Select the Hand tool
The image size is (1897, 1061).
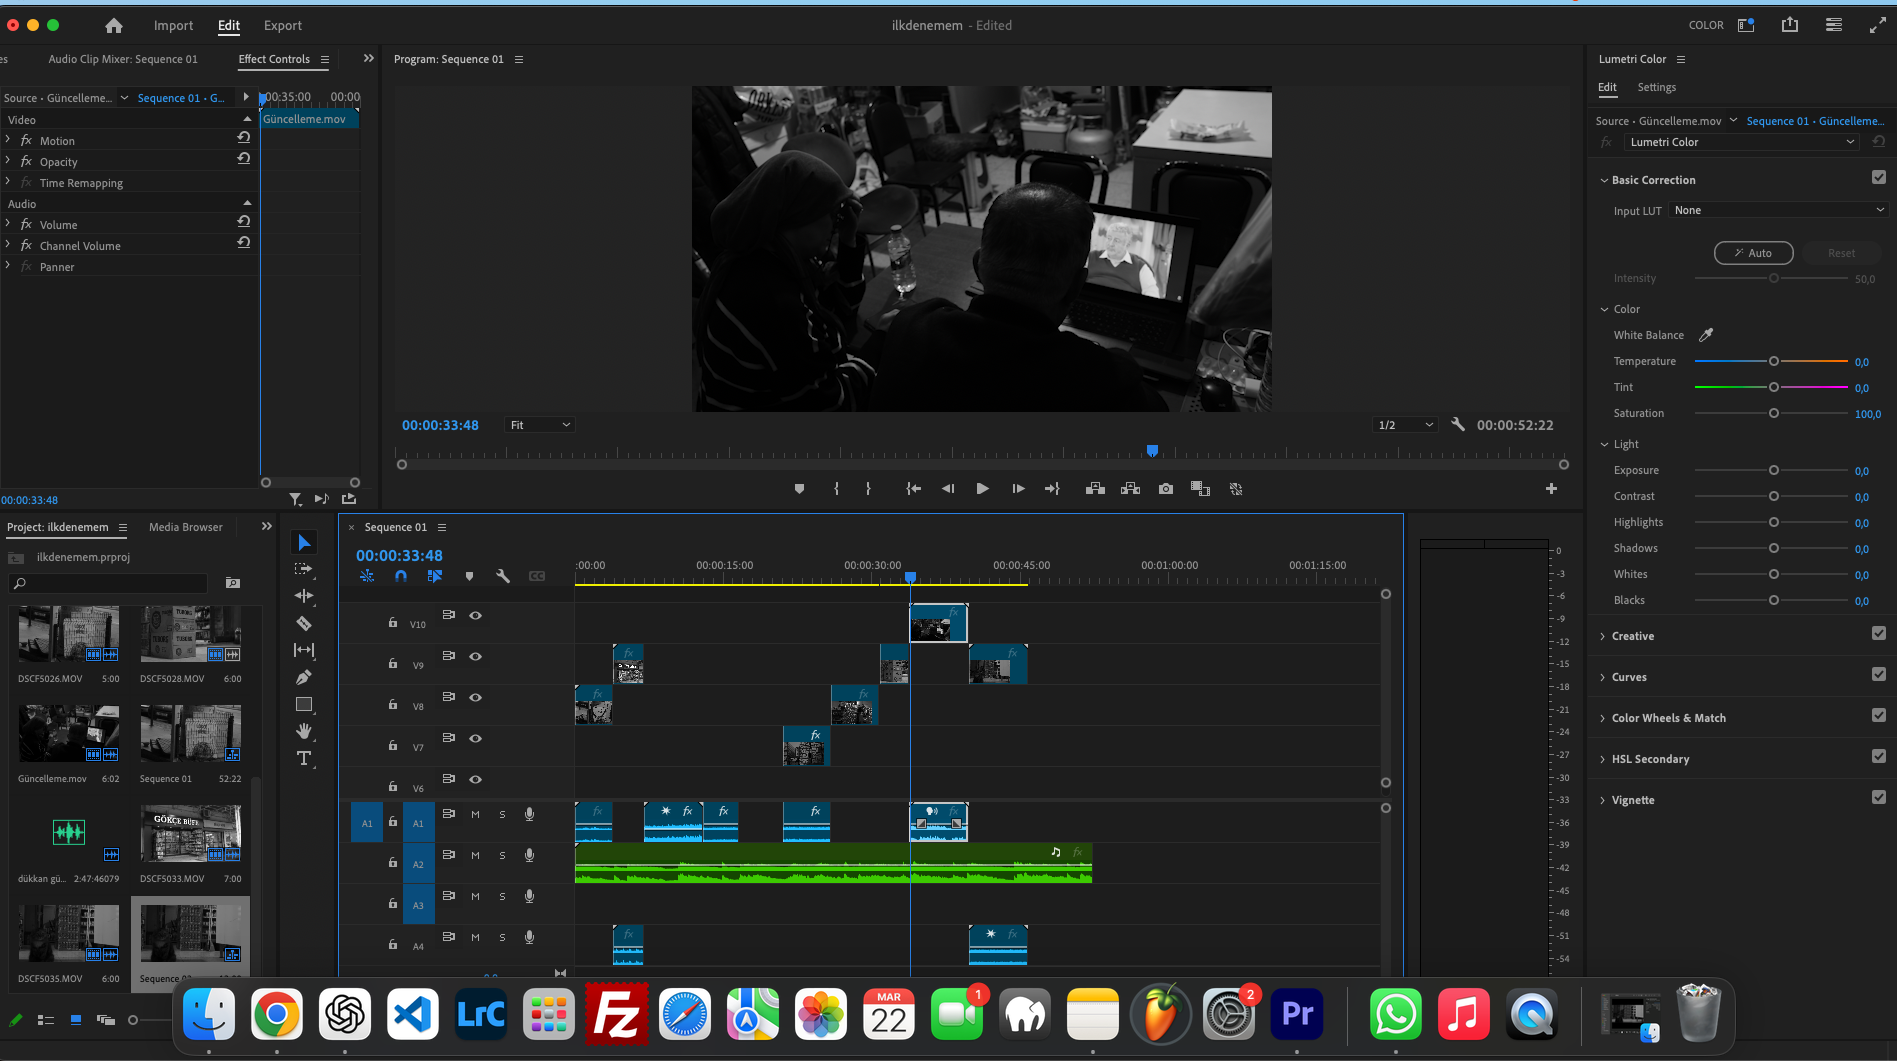[304, 731]
